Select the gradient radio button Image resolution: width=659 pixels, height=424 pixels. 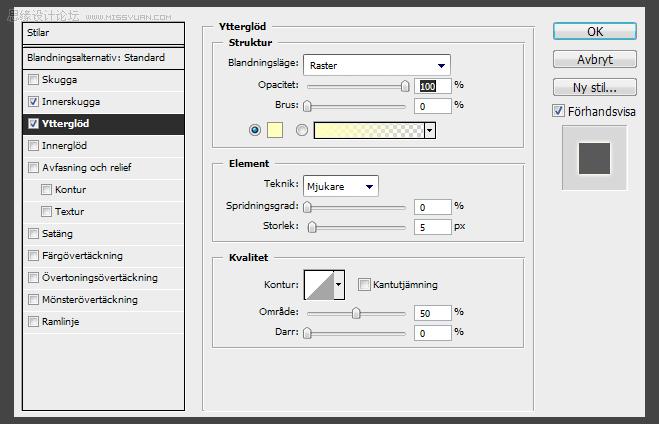[302, 130]
